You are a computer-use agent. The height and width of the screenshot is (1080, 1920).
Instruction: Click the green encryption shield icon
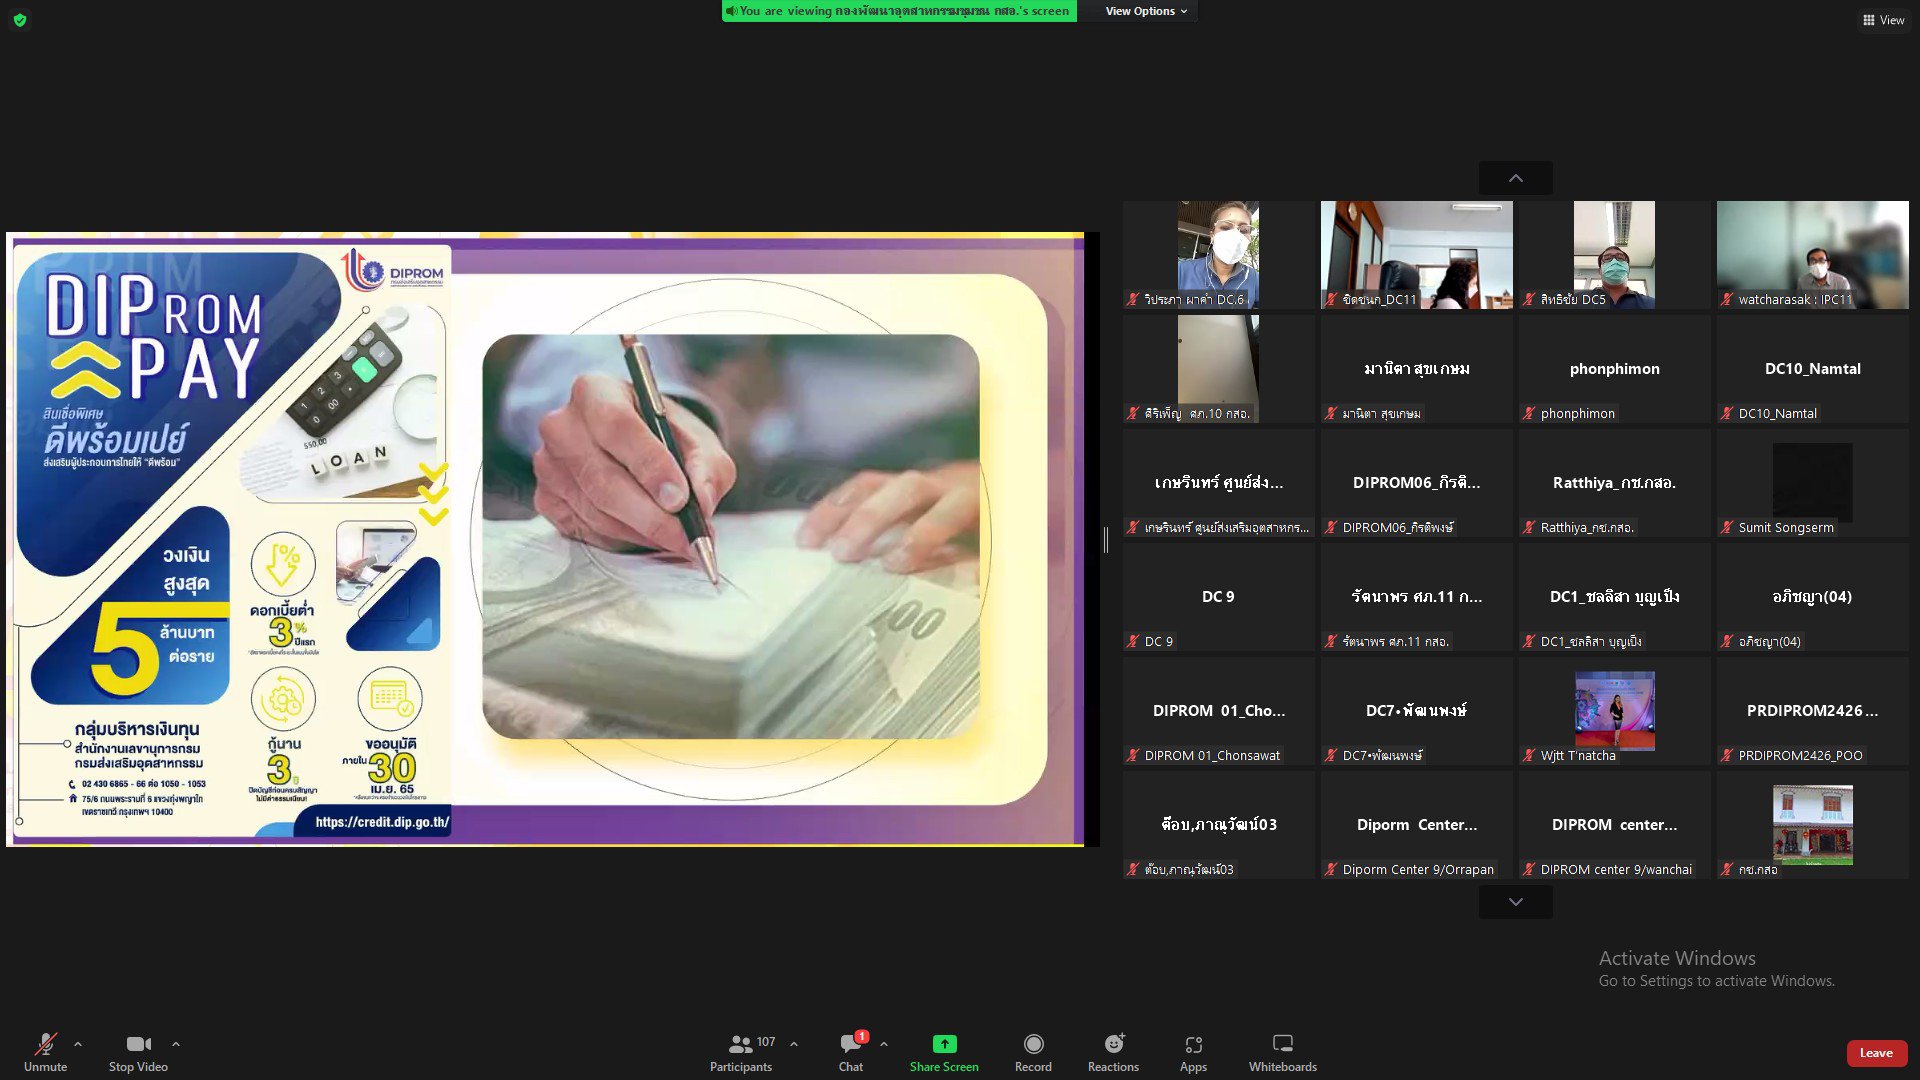point(20,20)
